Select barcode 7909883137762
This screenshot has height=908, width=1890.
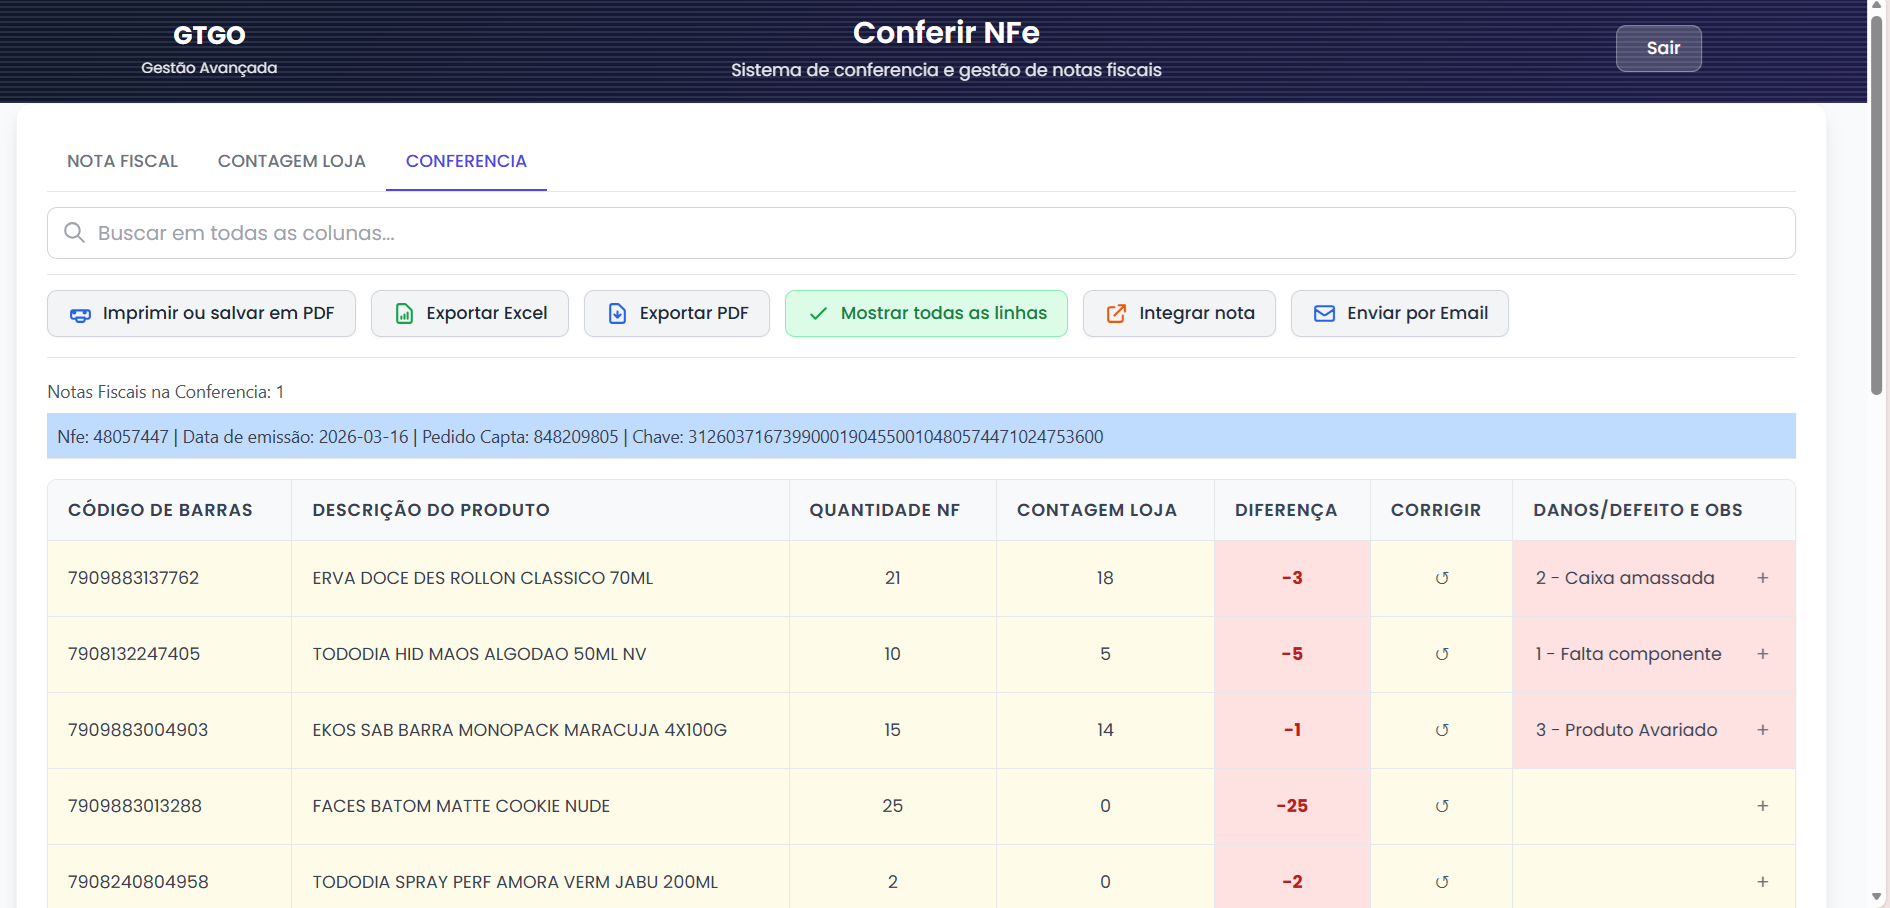pos(134,578)
